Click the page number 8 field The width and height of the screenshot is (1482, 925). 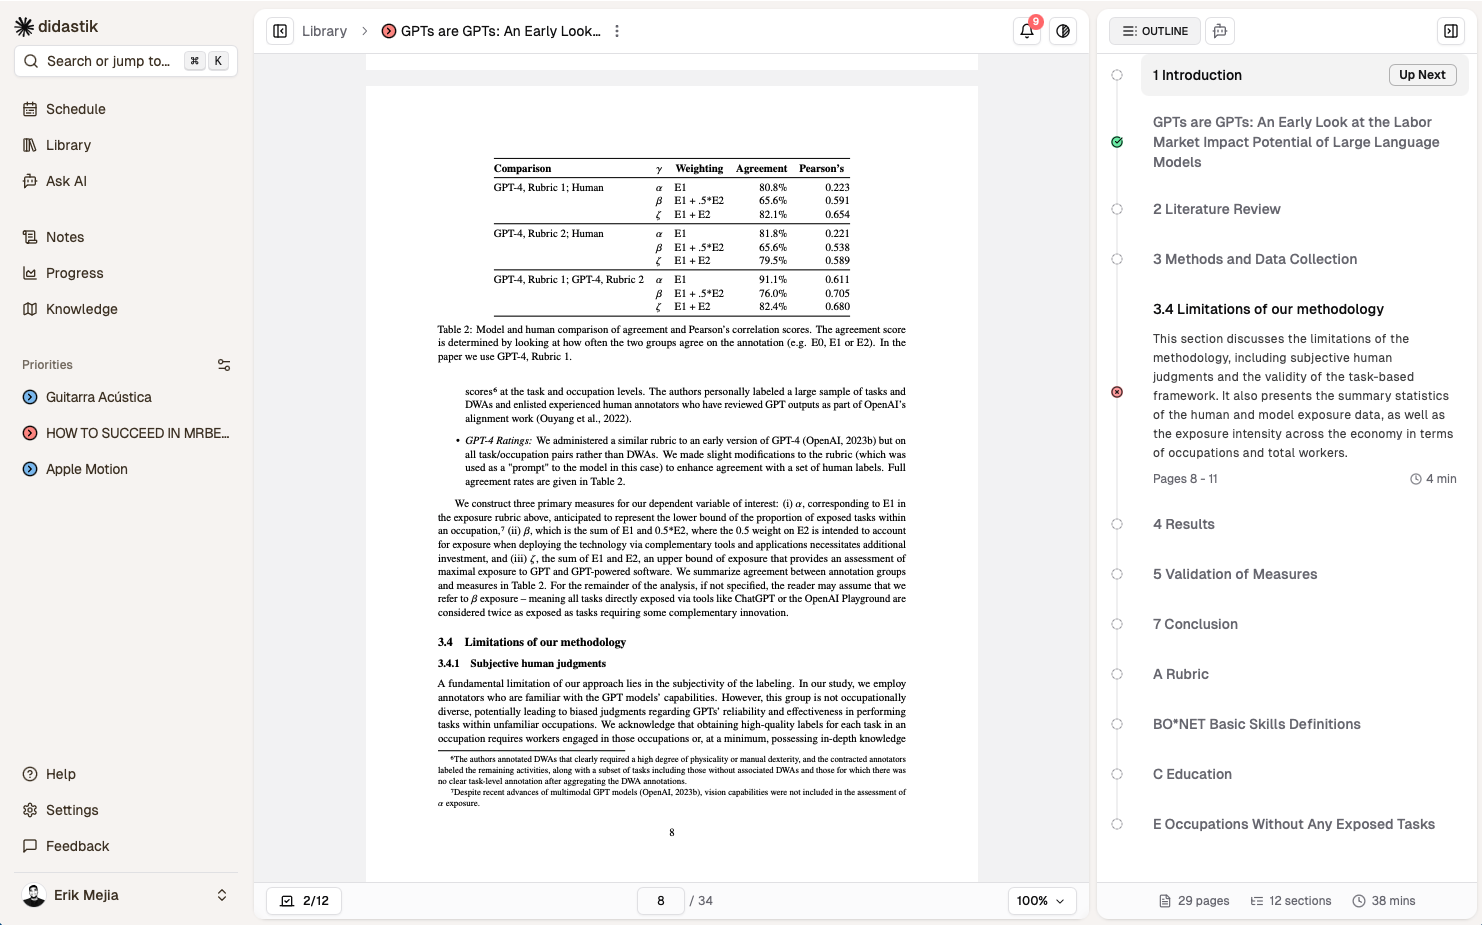pyautogui.click(x=661, y=901)
